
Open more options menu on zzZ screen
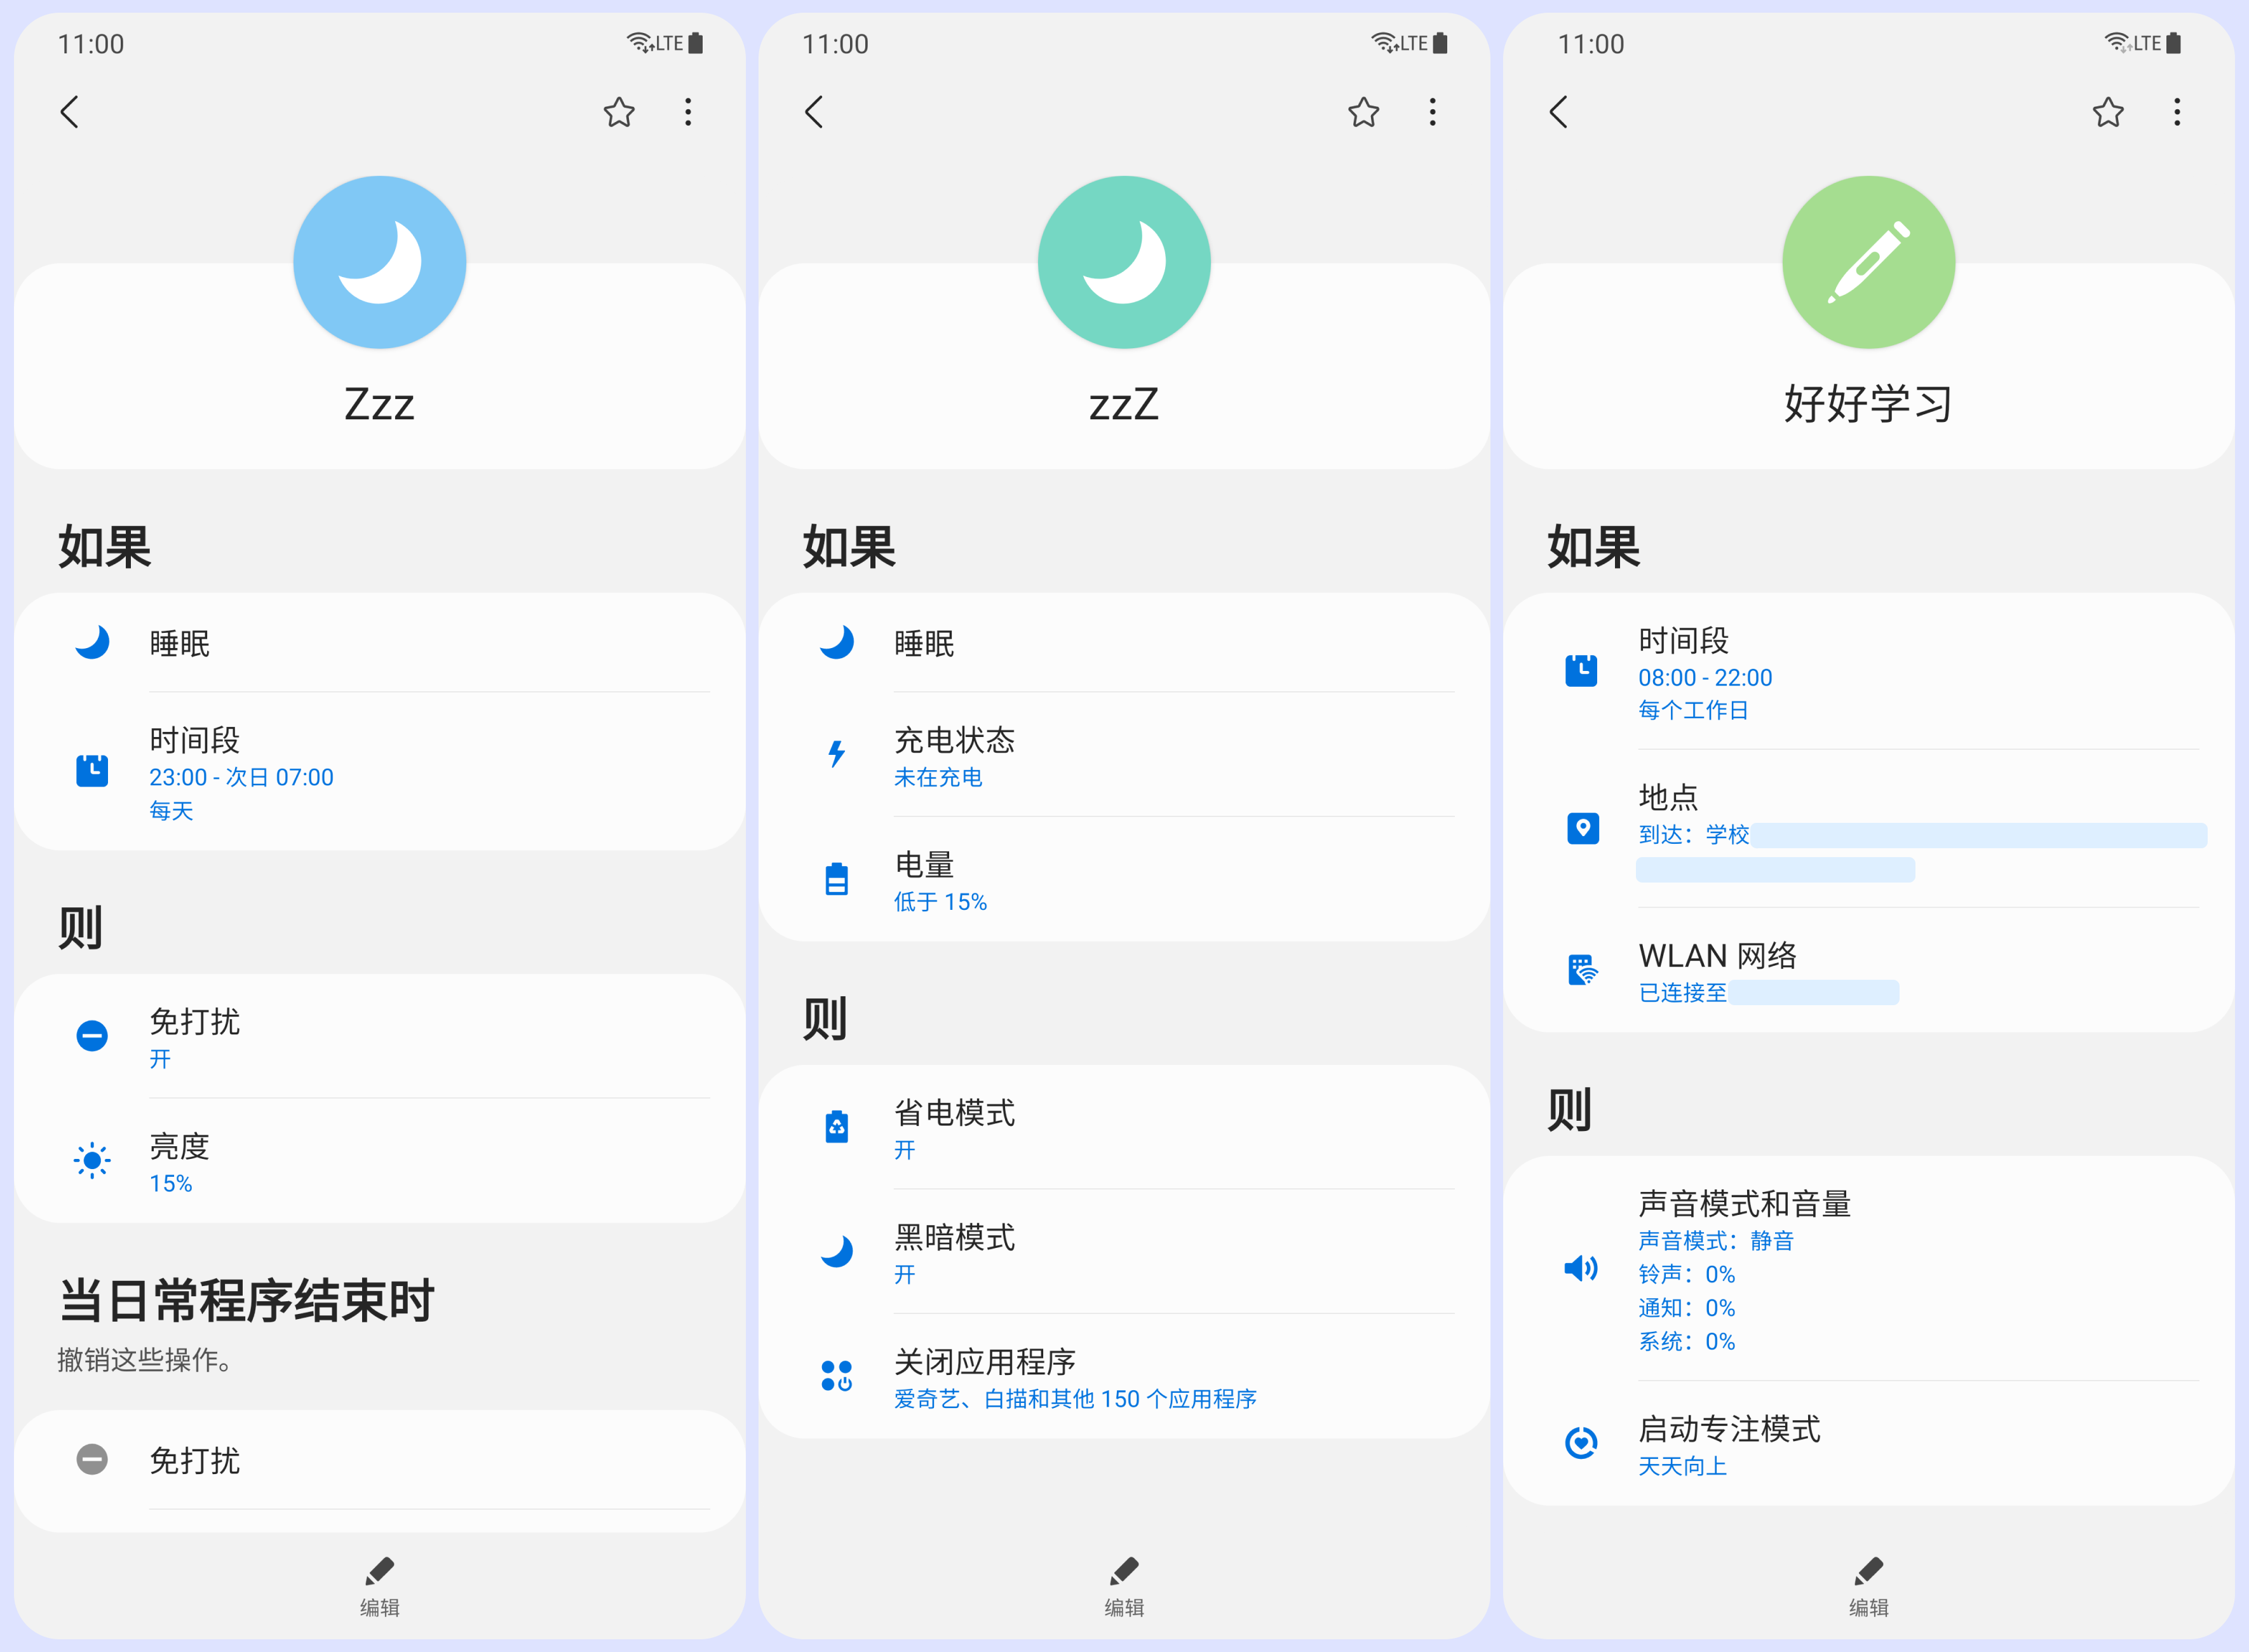[1432, 112]
